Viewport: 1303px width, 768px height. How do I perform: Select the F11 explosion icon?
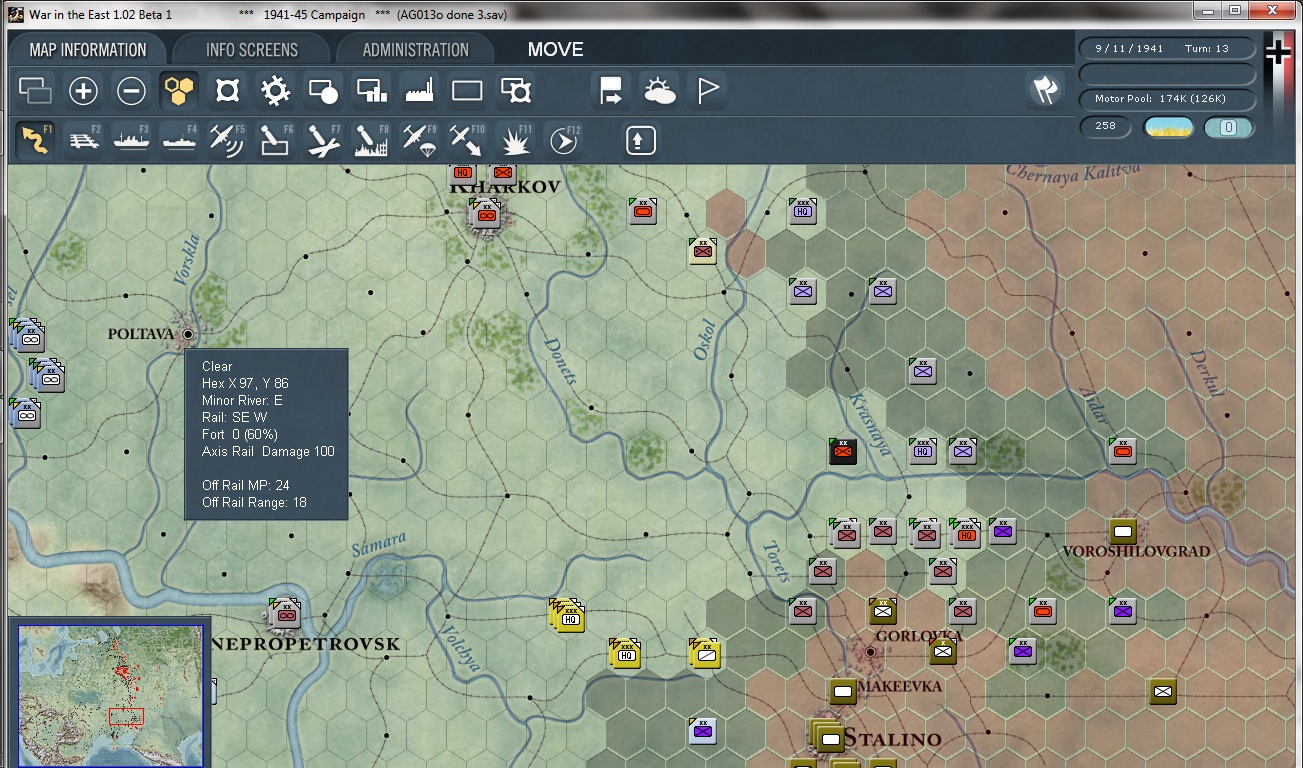point(515,140)
